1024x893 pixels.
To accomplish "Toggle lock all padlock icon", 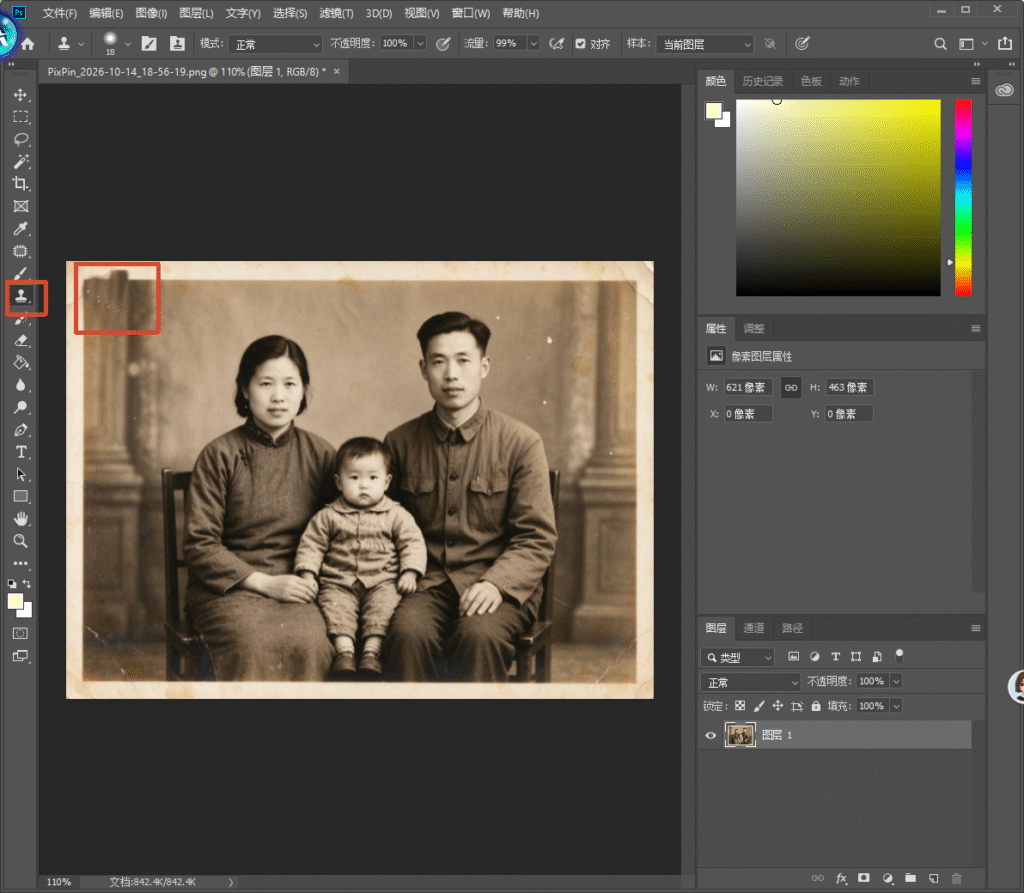I will [x=816, y=706].
